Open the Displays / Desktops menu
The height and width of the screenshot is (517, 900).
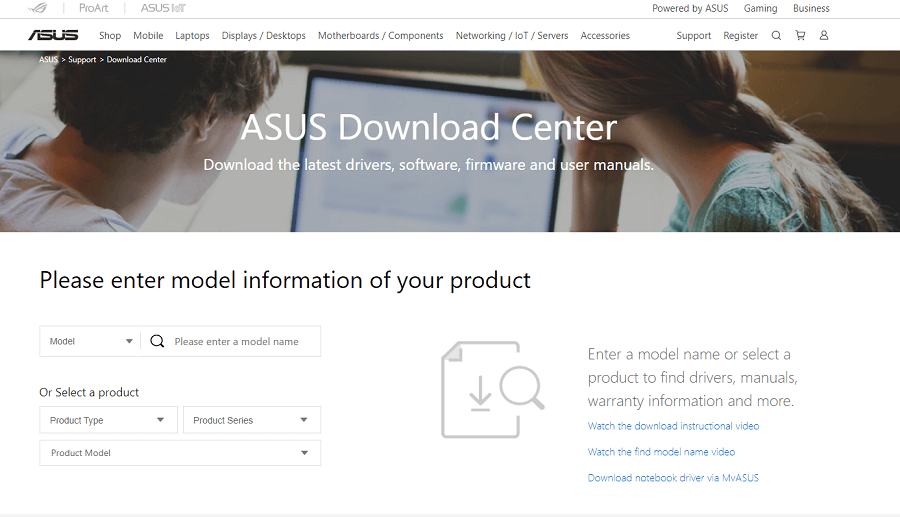[x=263, y=36]
